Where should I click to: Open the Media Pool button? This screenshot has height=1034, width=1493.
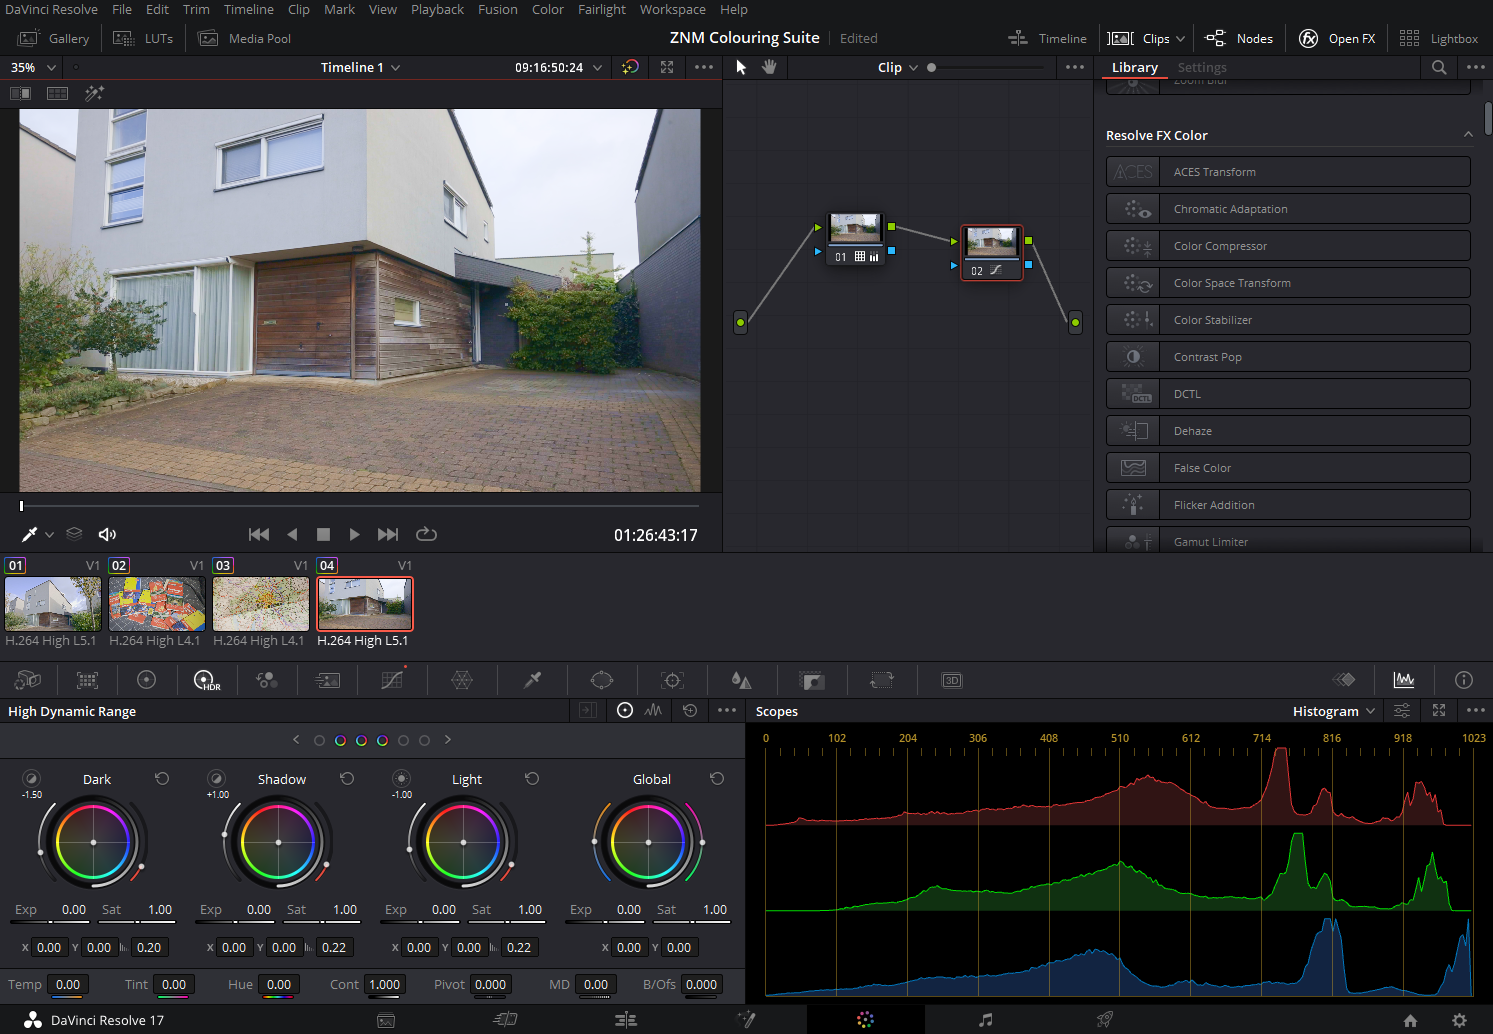tap(245, 38)
